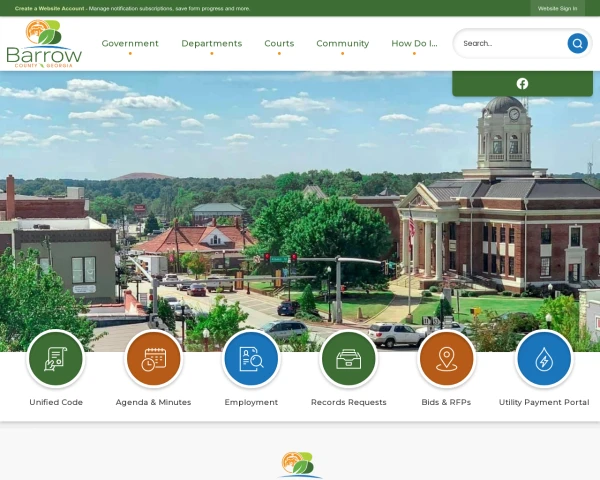This screenshot has width=600, height=480.
Task: Open the Courts menu
Action: pyautogui.click(x=279, y=44)
